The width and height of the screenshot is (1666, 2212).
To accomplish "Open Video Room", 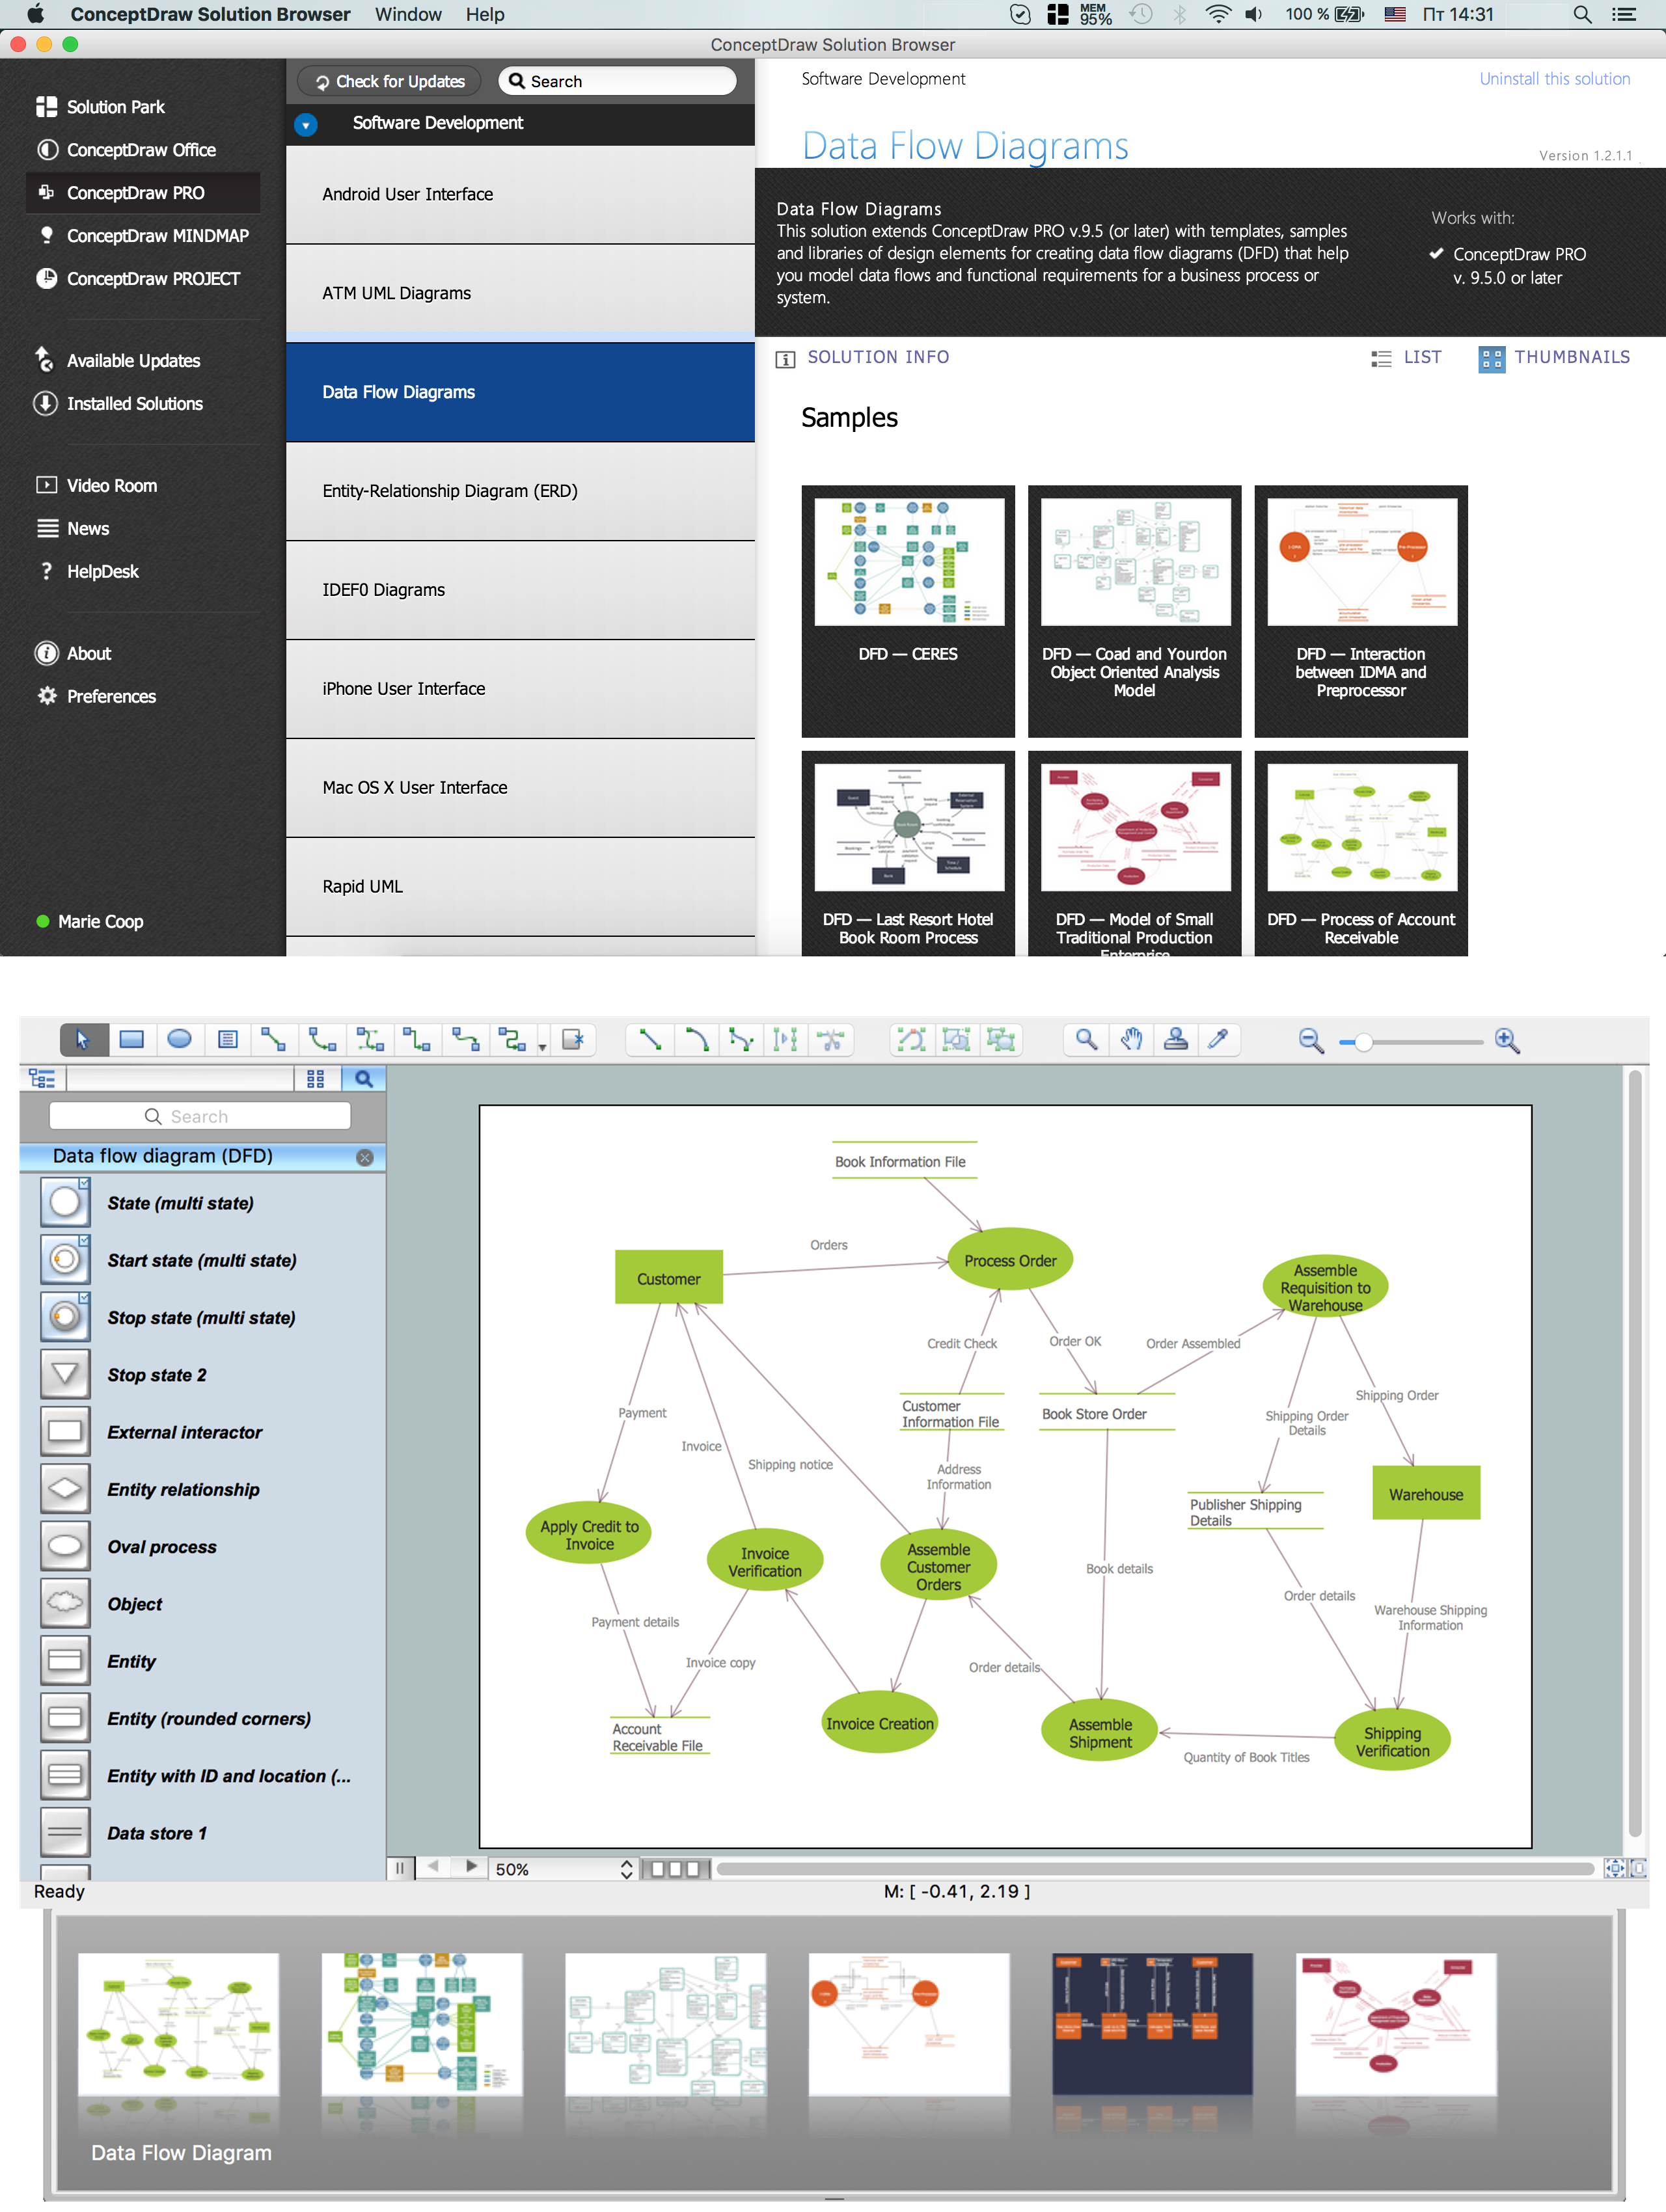I will pos(97,486).
